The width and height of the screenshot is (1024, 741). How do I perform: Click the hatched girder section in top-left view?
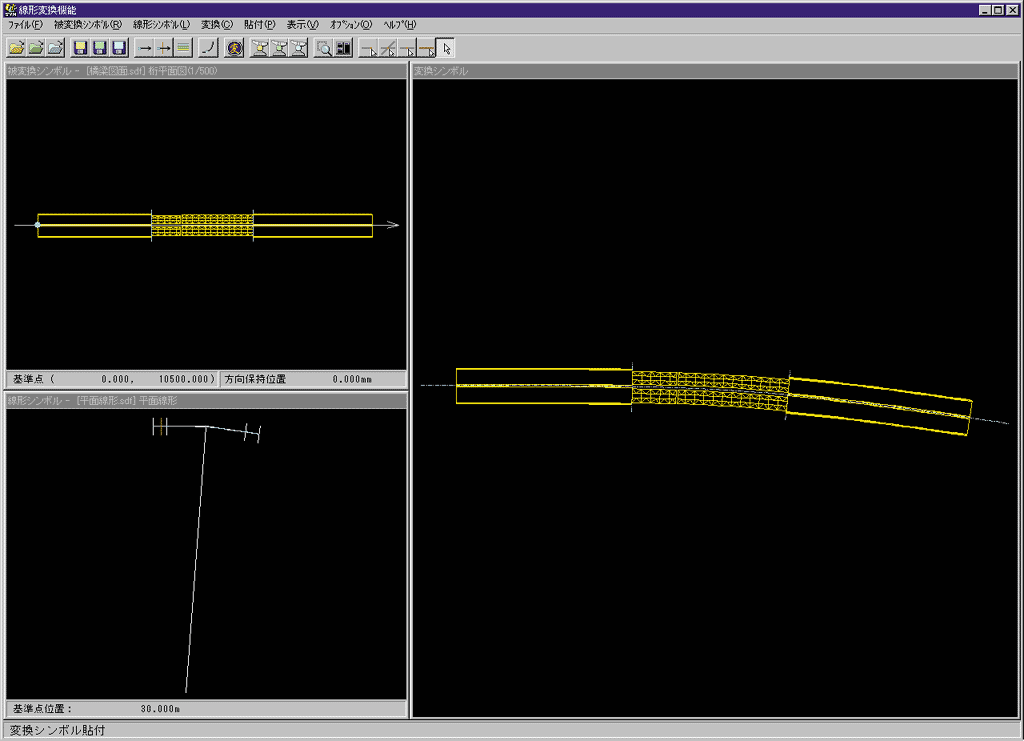click(202, 225)
